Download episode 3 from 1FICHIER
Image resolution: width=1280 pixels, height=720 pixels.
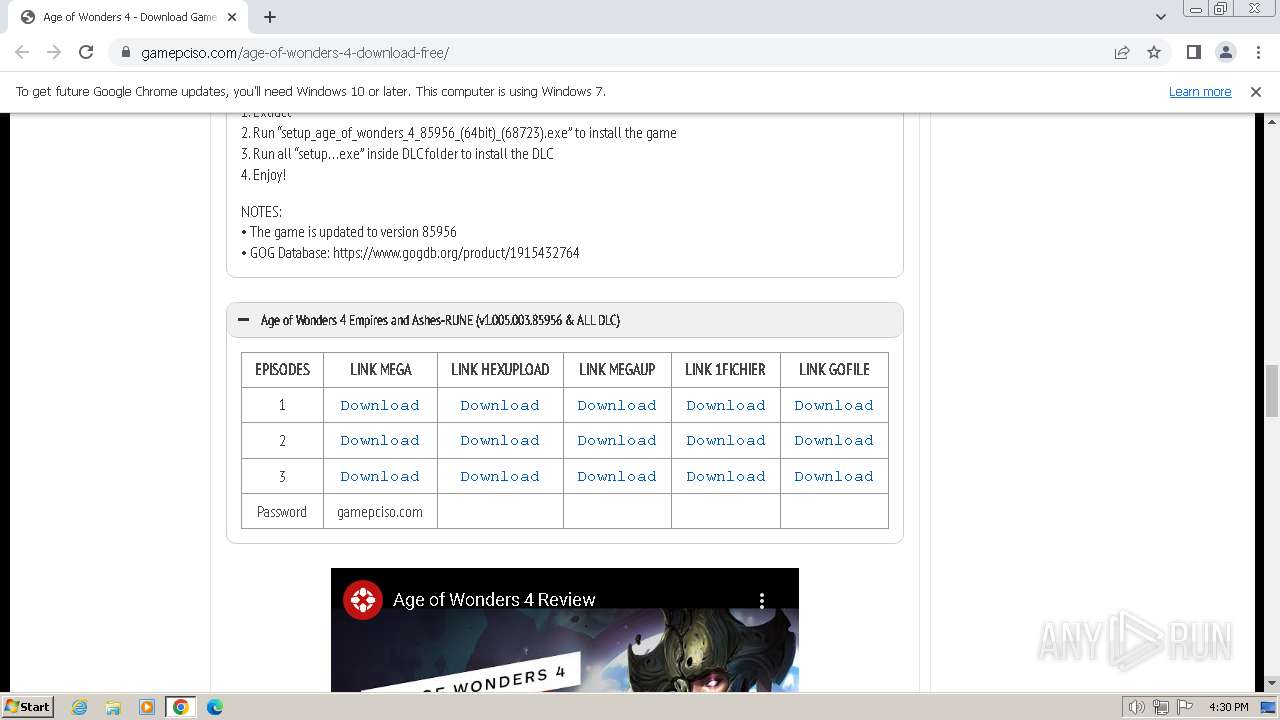726,476
